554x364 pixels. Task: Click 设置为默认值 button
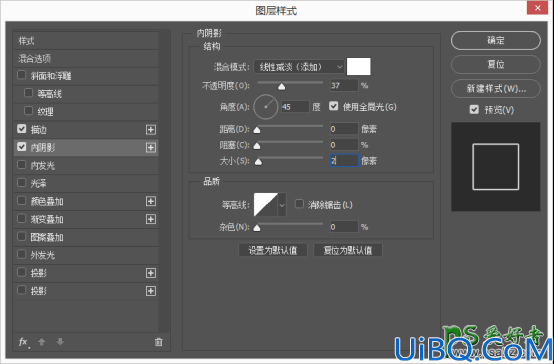[x=273, y=250]
